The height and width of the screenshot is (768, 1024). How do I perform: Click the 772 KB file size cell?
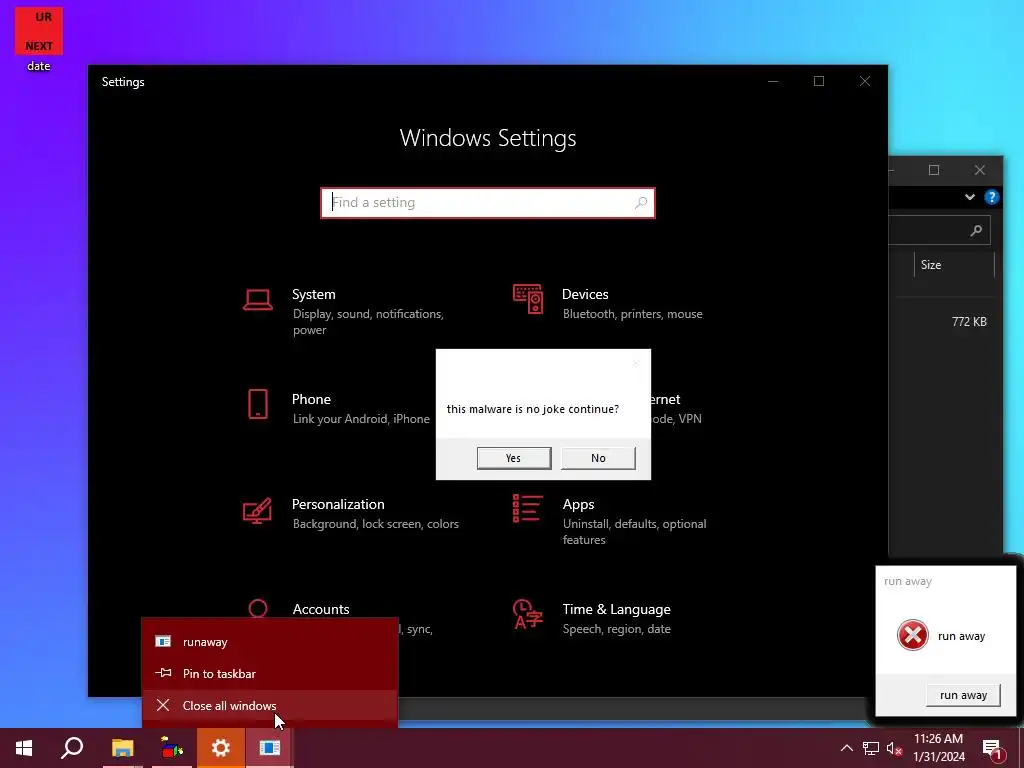(969, 321)
